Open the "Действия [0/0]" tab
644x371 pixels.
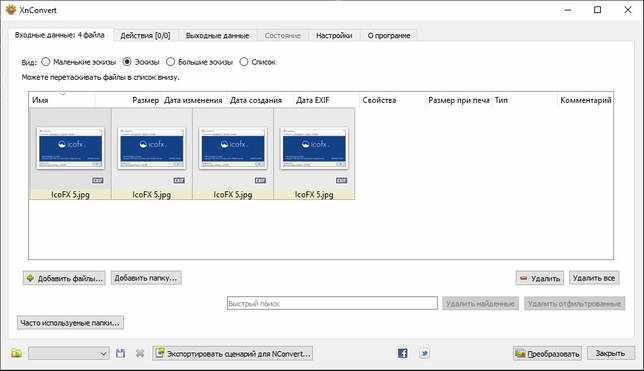pyautogui.click(x=145, y=36)
